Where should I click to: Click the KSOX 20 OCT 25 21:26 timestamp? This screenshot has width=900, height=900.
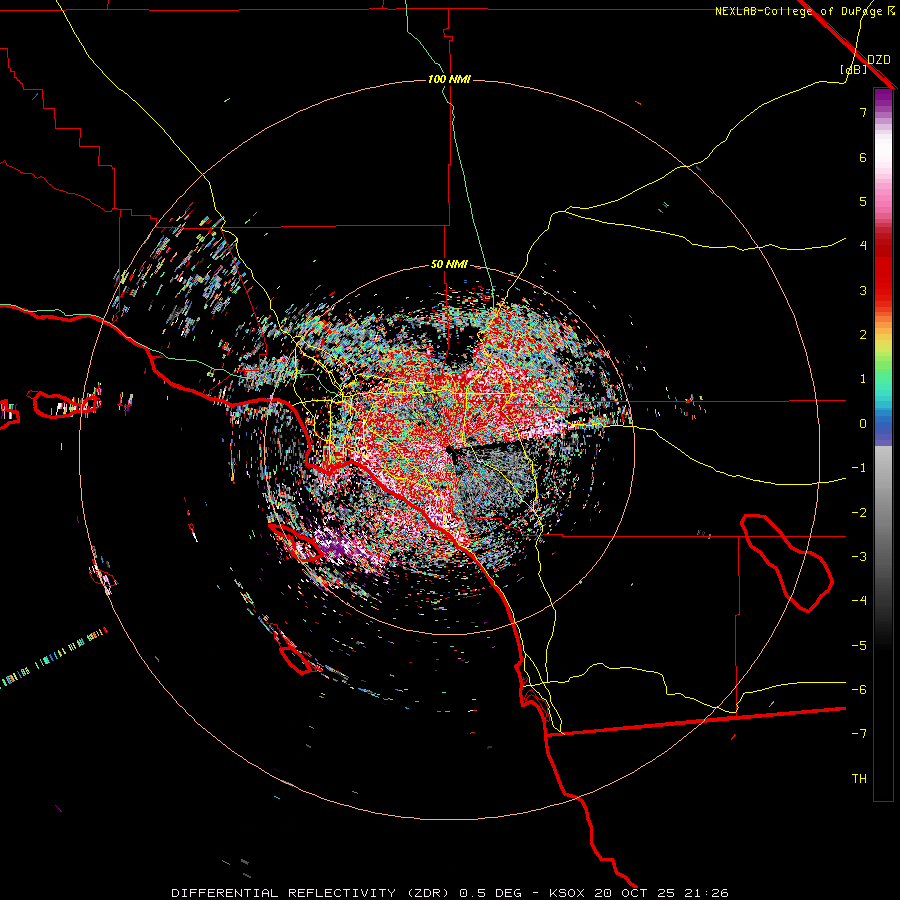pos(639,893)
